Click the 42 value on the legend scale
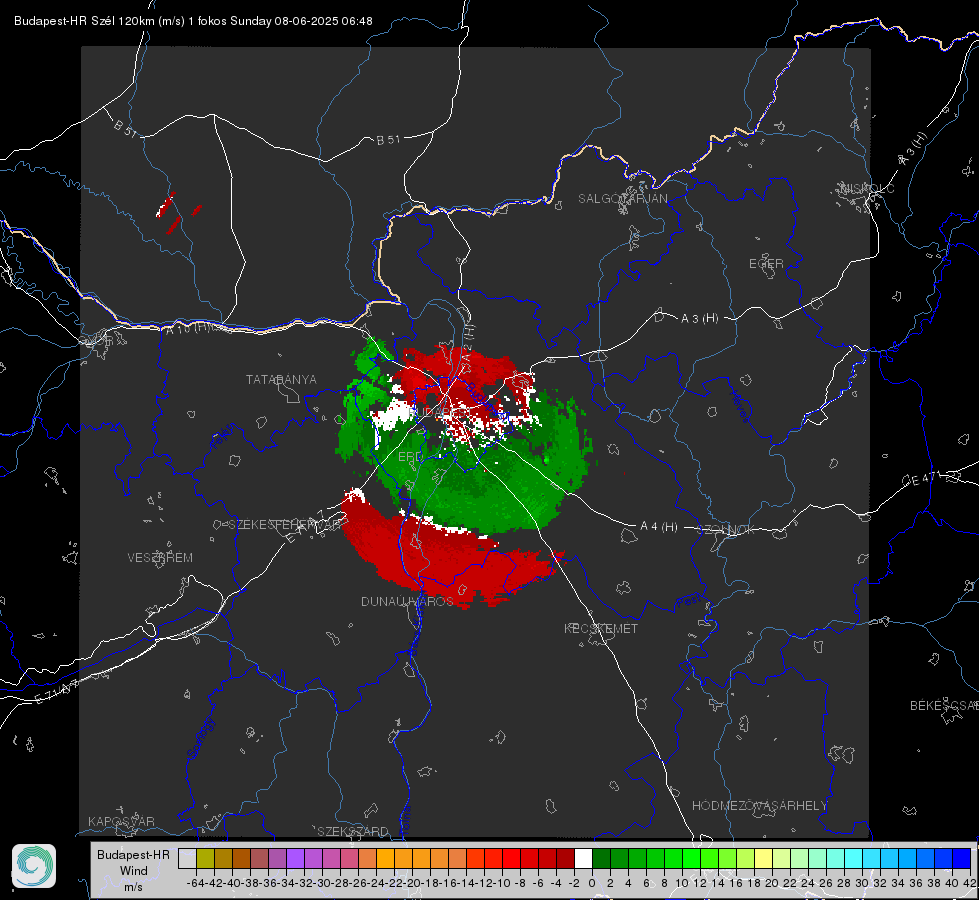979x900 pixels. pos(970,883)
